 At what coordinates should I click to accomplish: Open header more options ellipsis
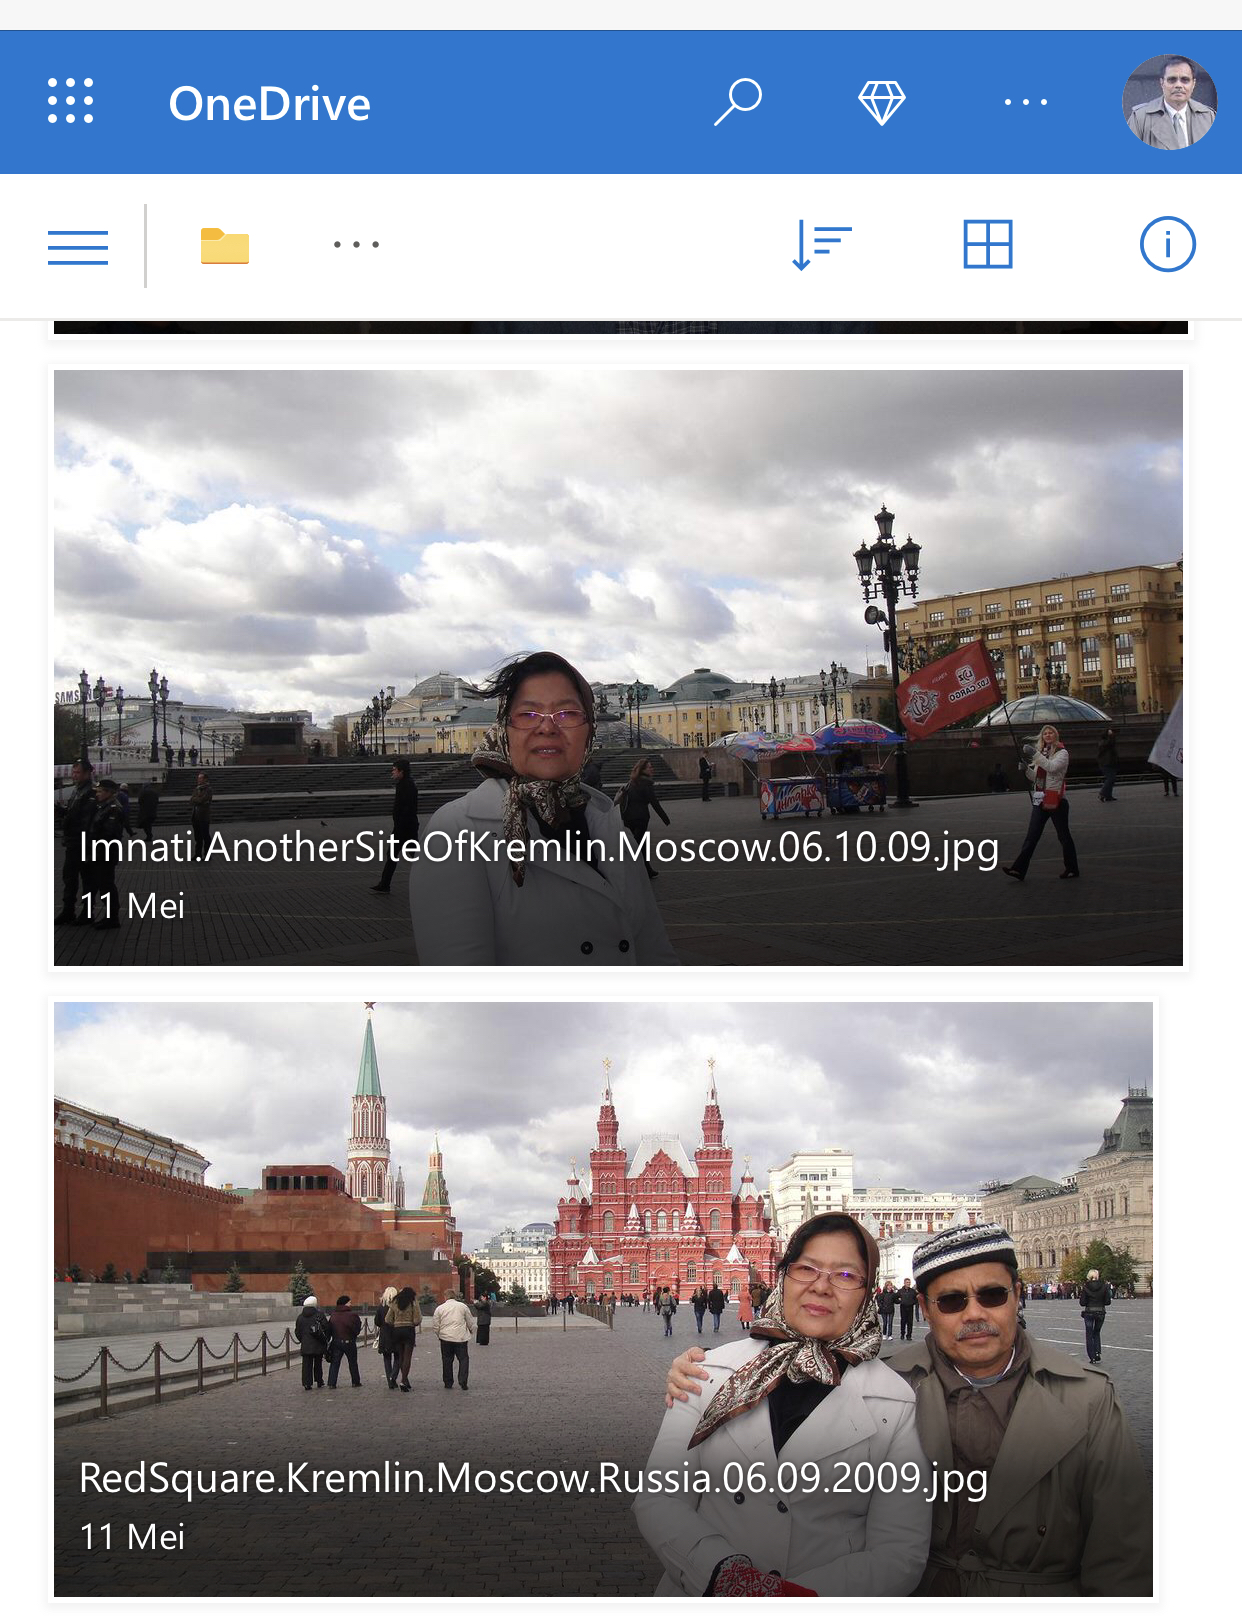(x=1025, y=102)
